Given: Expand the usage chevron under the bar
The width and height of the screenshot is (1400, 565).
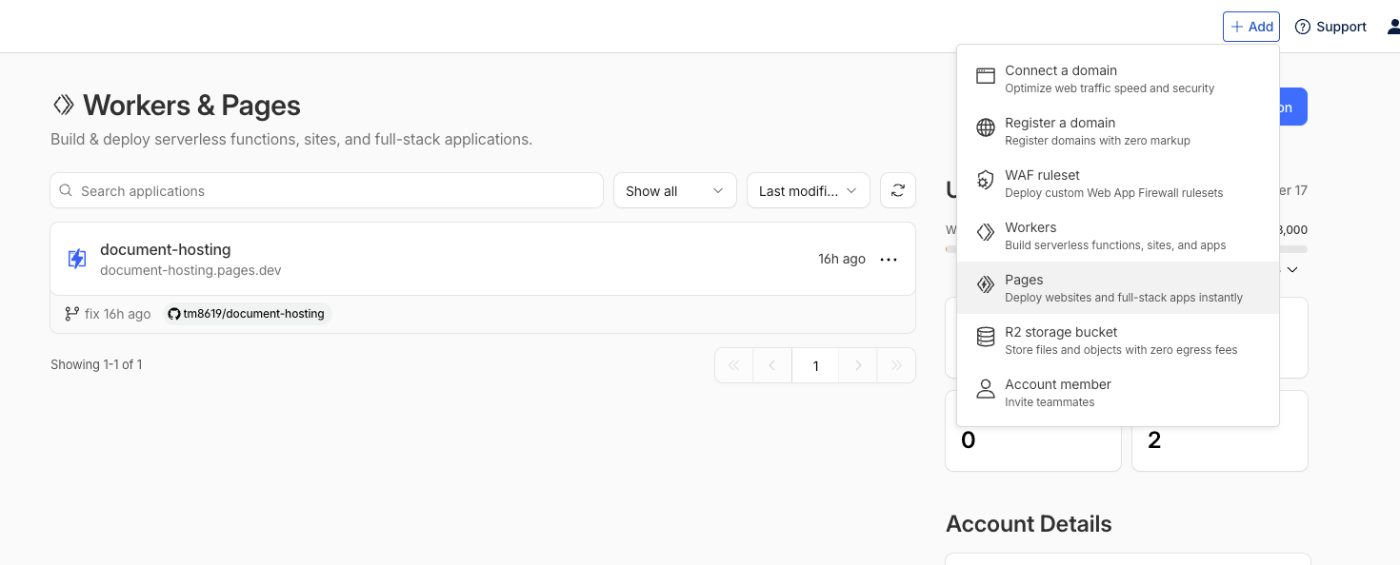Looking at the screenshot, I should pos(1292,269).
